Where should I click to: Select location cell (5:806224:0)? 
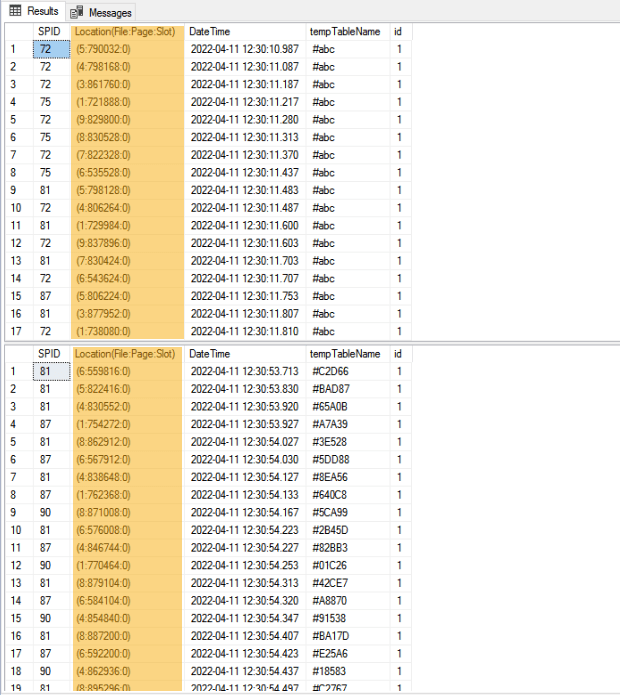click(127, 296)
